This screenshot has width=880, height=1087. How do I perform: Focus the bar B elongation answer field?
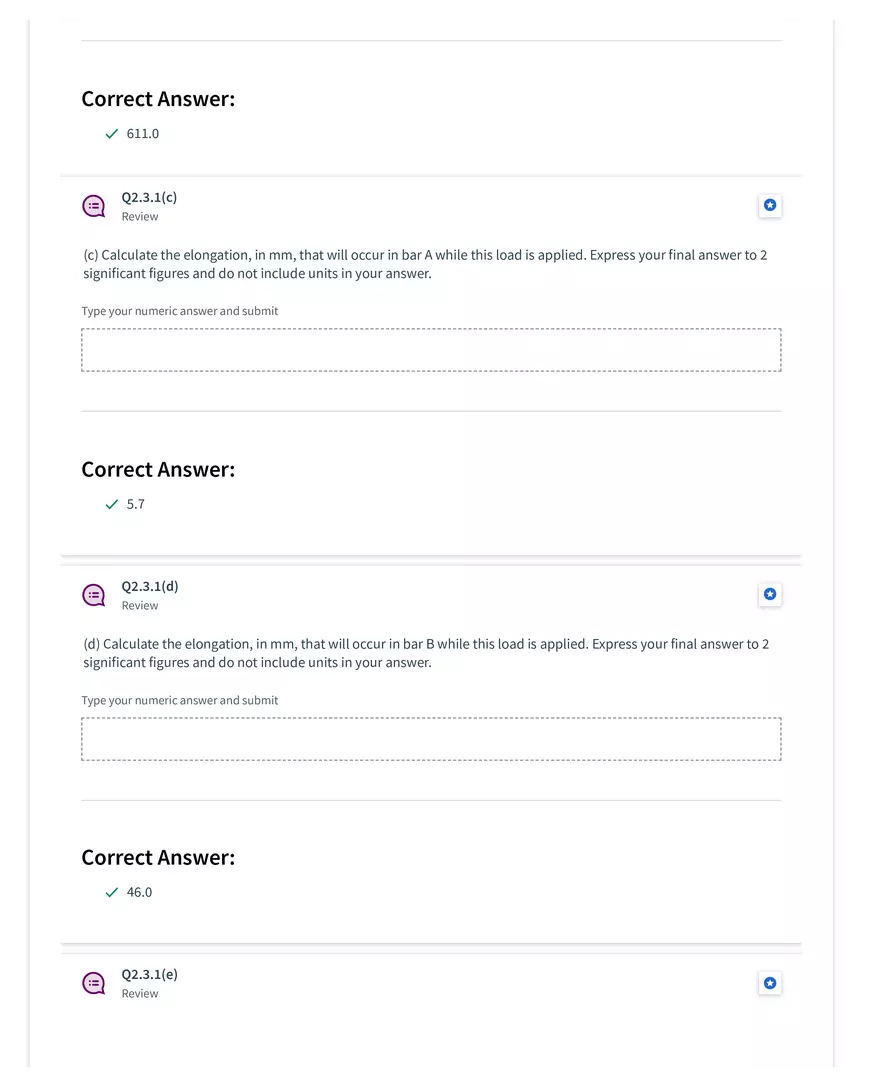click(x=431, y=739)
